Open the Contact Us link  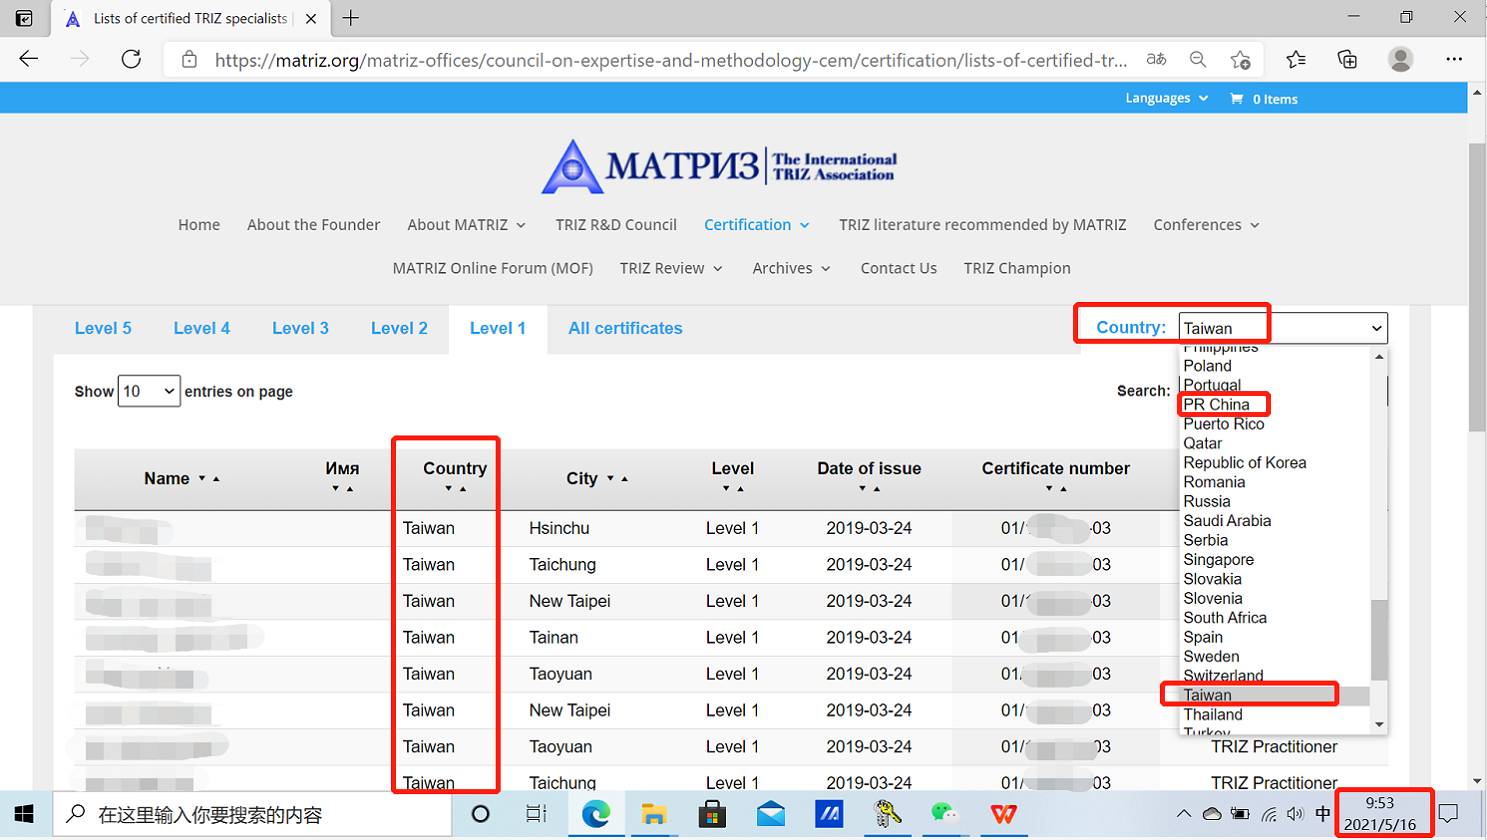[x=898, y=268]
